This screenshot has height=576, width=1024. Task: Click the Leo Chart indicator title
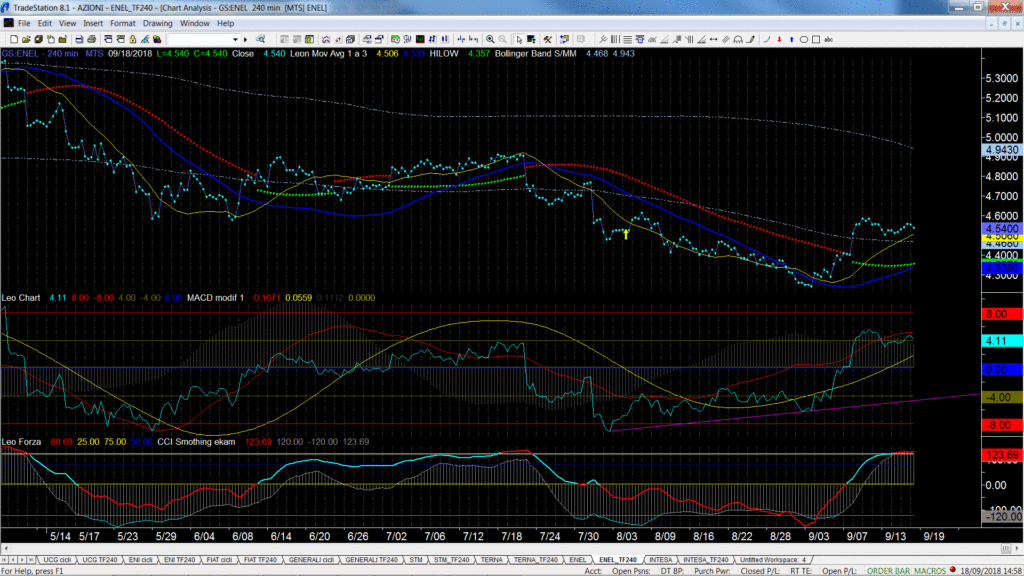[21, 298]
